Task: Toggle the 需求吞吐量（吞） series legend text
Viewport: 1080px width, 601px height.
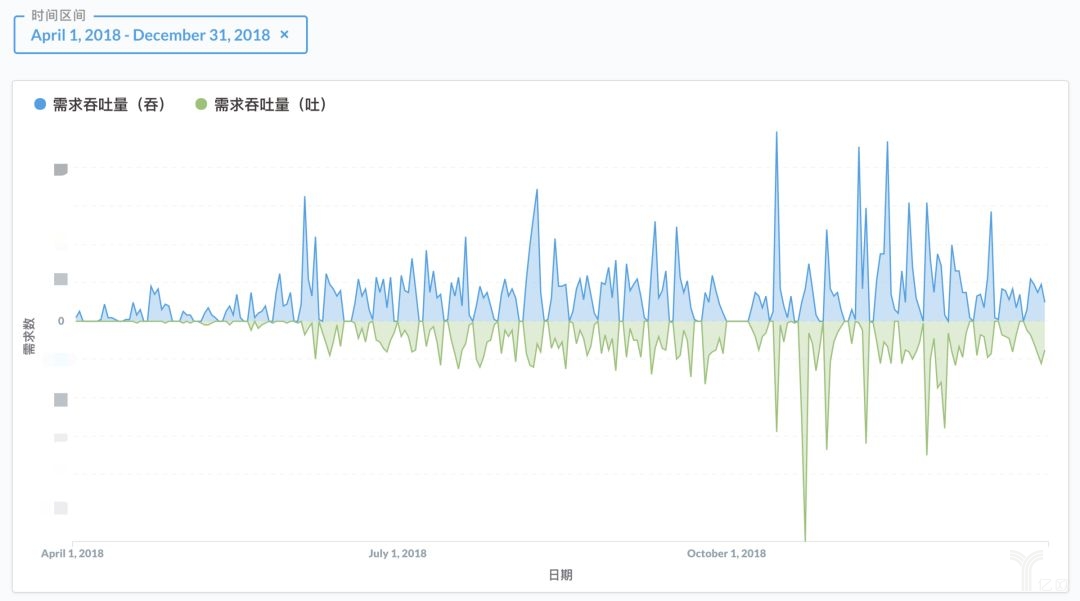Action: coord(109,104)
